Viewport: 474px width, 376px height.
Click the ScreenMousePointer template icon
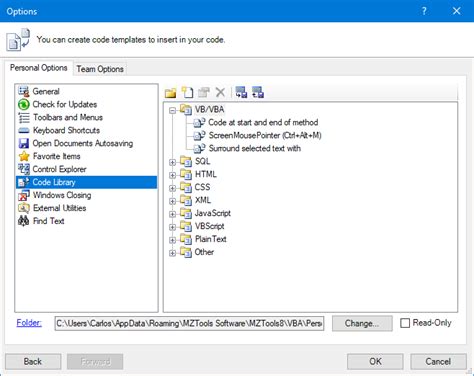[199, 135]
